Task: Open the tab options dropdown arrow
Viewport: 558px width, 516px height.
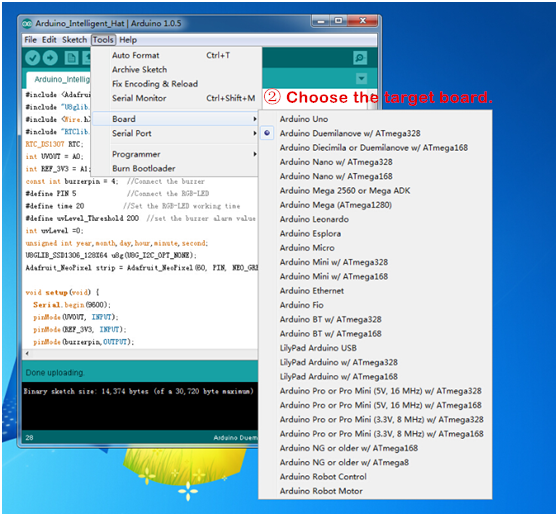Action: pyautogui.click(x=361, y=78)
